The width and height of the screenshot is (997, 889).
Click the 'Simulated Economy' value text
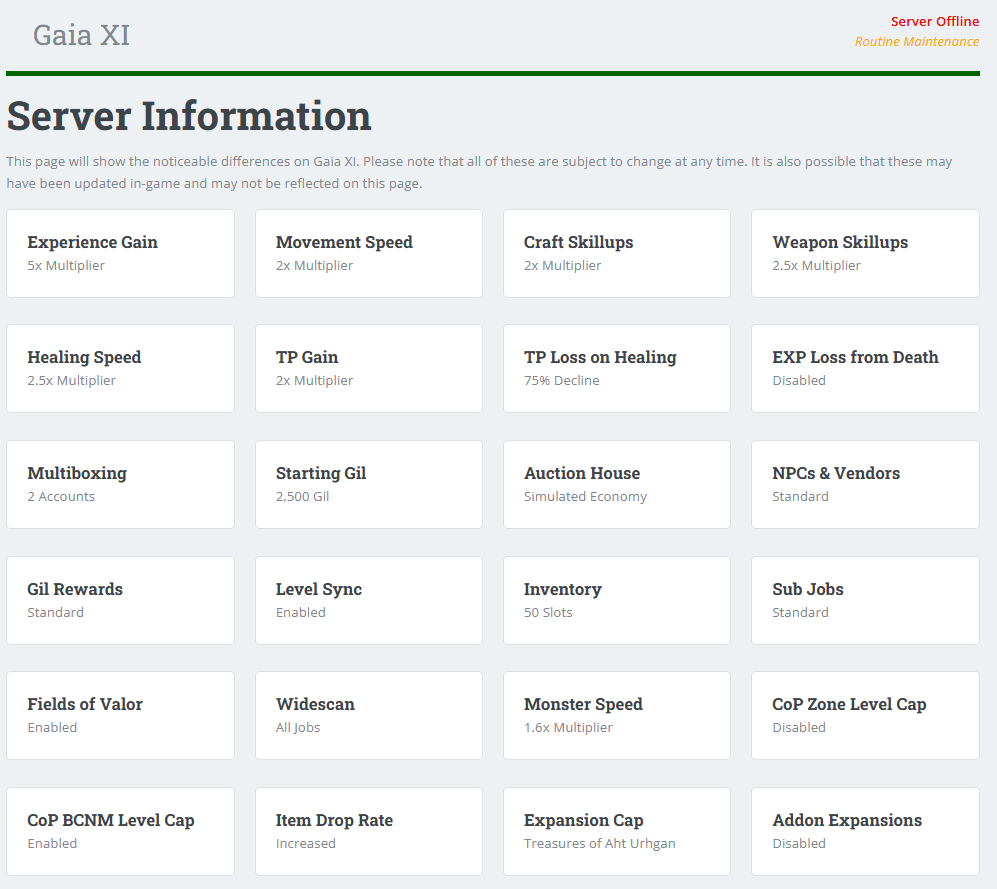pos(585,496)
